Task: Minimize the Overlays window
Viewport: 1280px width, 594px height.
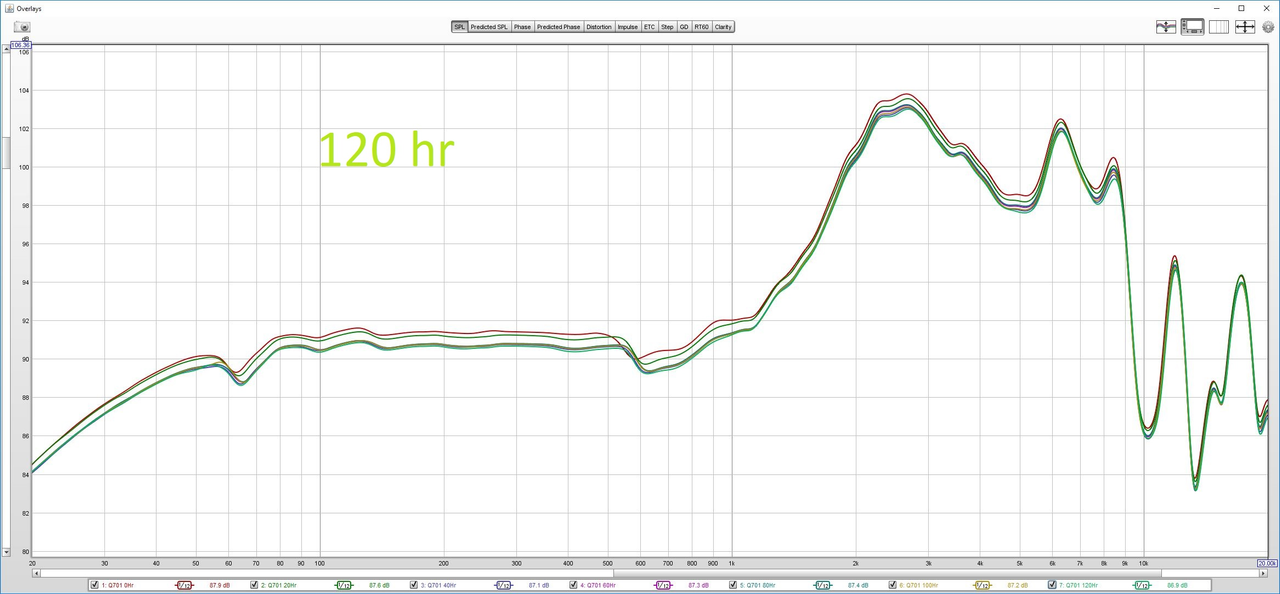Action: (1218, 8)
